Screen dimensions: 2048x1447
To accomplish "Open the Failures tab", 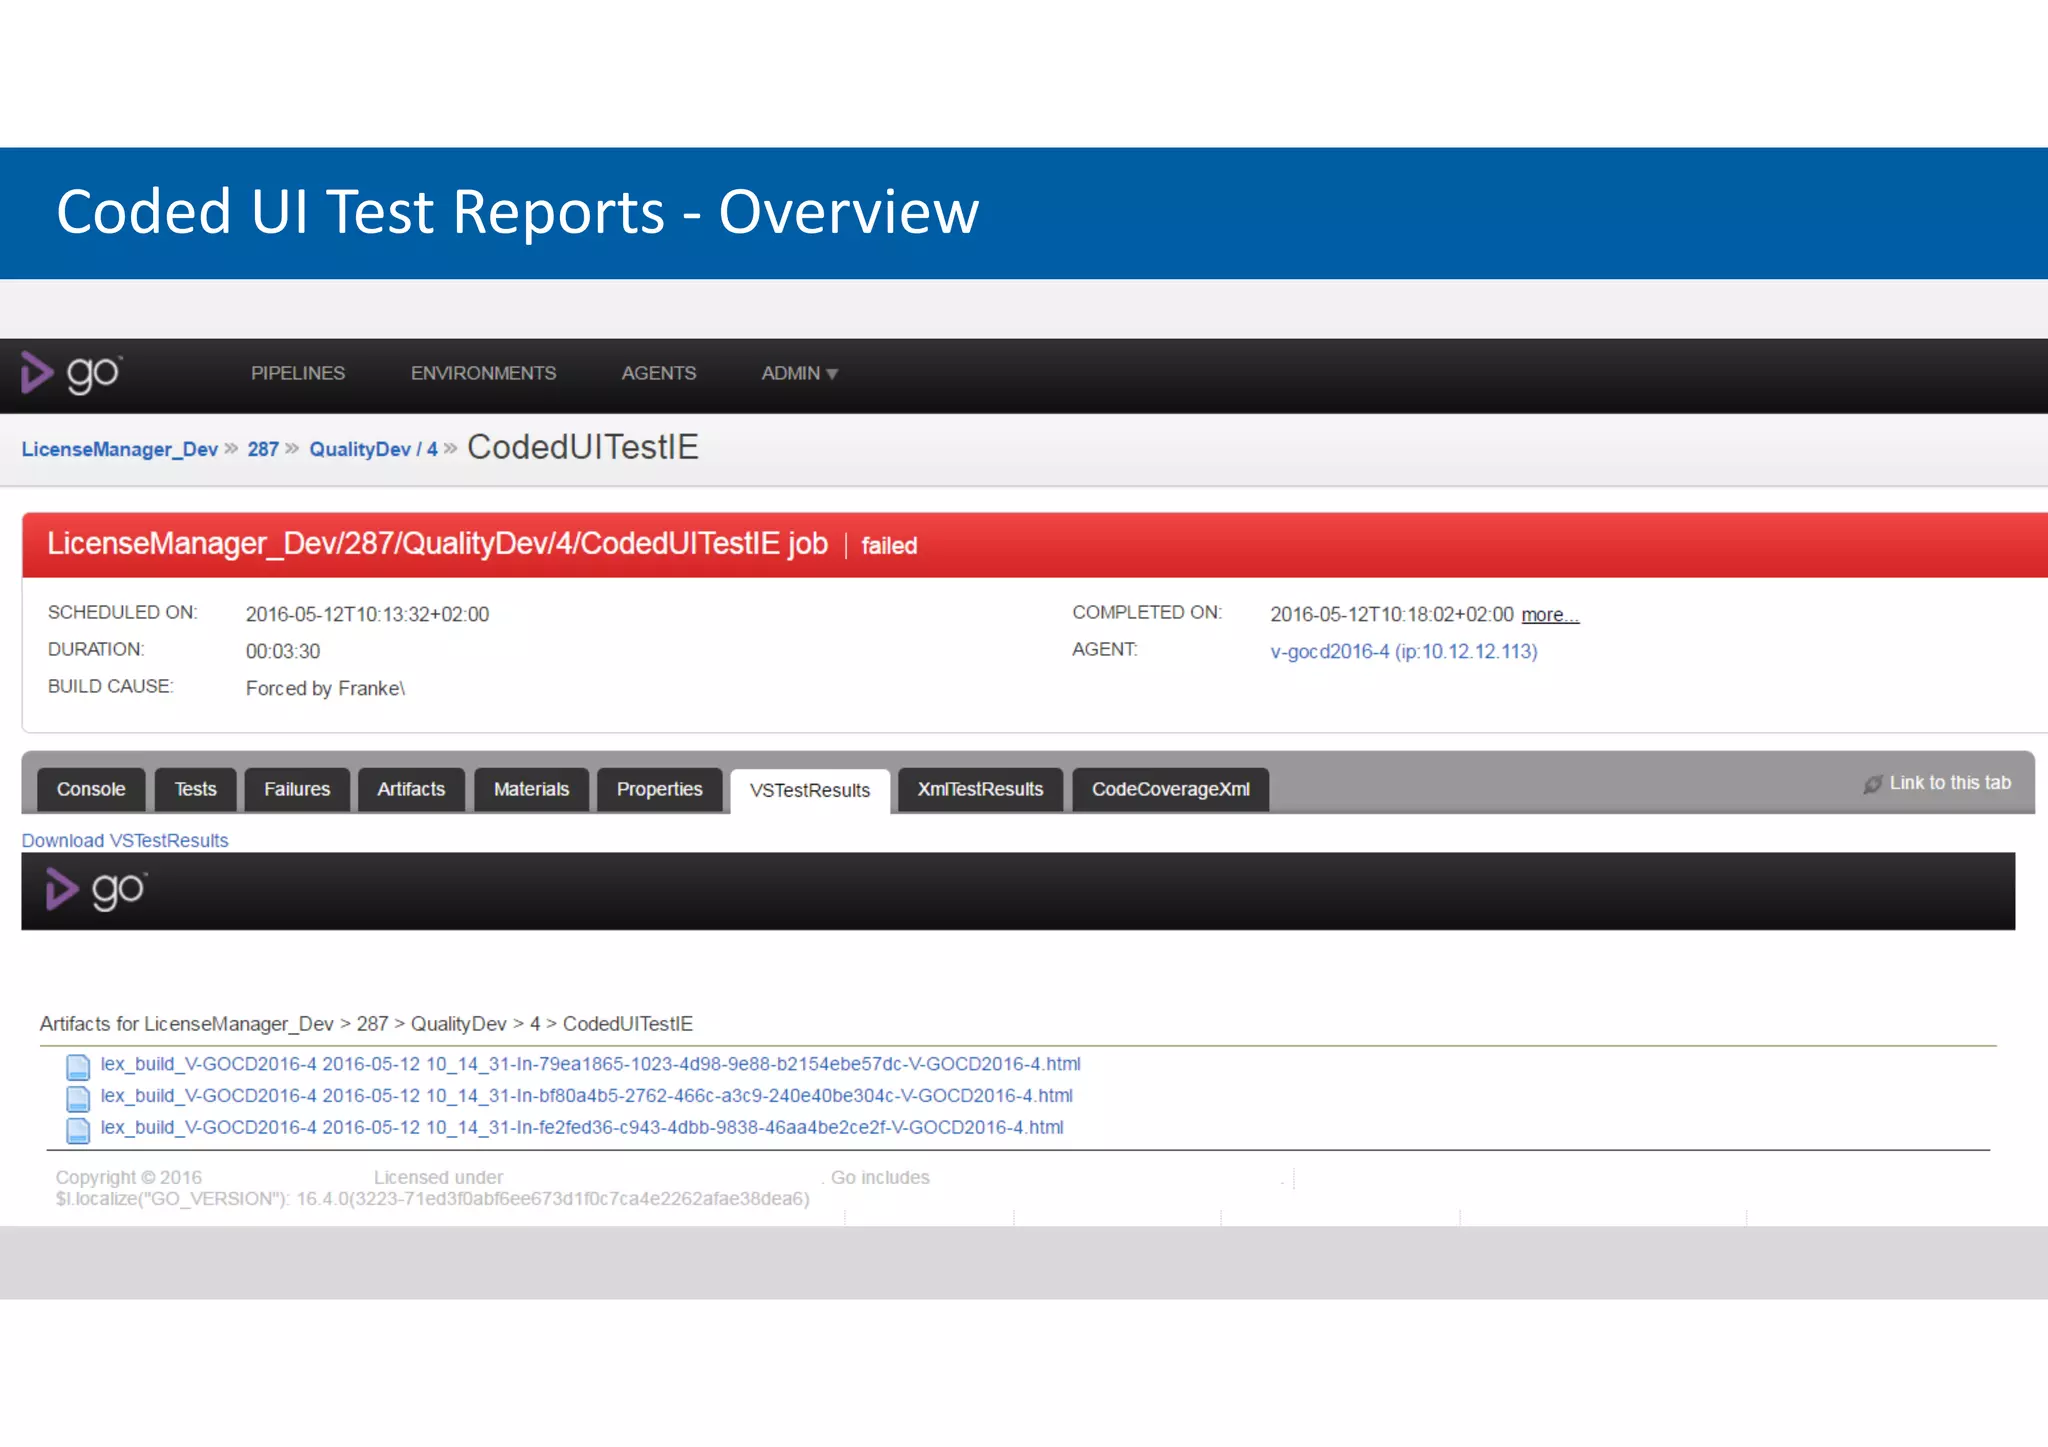I will (297, 789).
